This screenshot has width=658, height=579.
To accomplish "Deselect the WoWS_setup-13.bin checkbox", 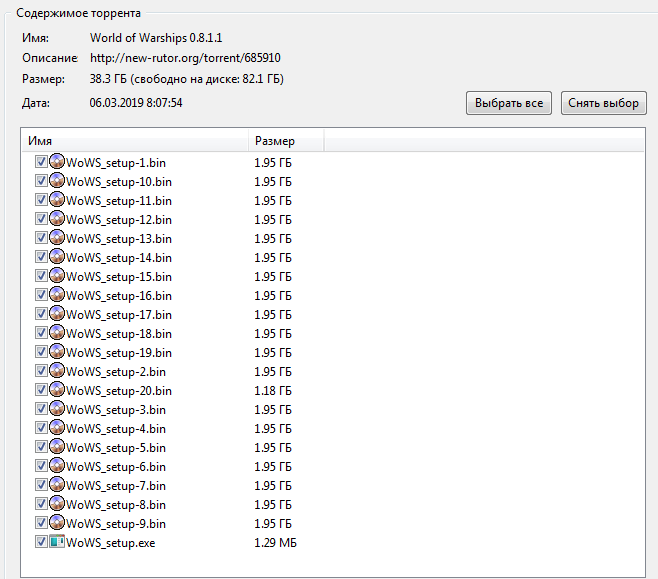I will pos(41,238).
